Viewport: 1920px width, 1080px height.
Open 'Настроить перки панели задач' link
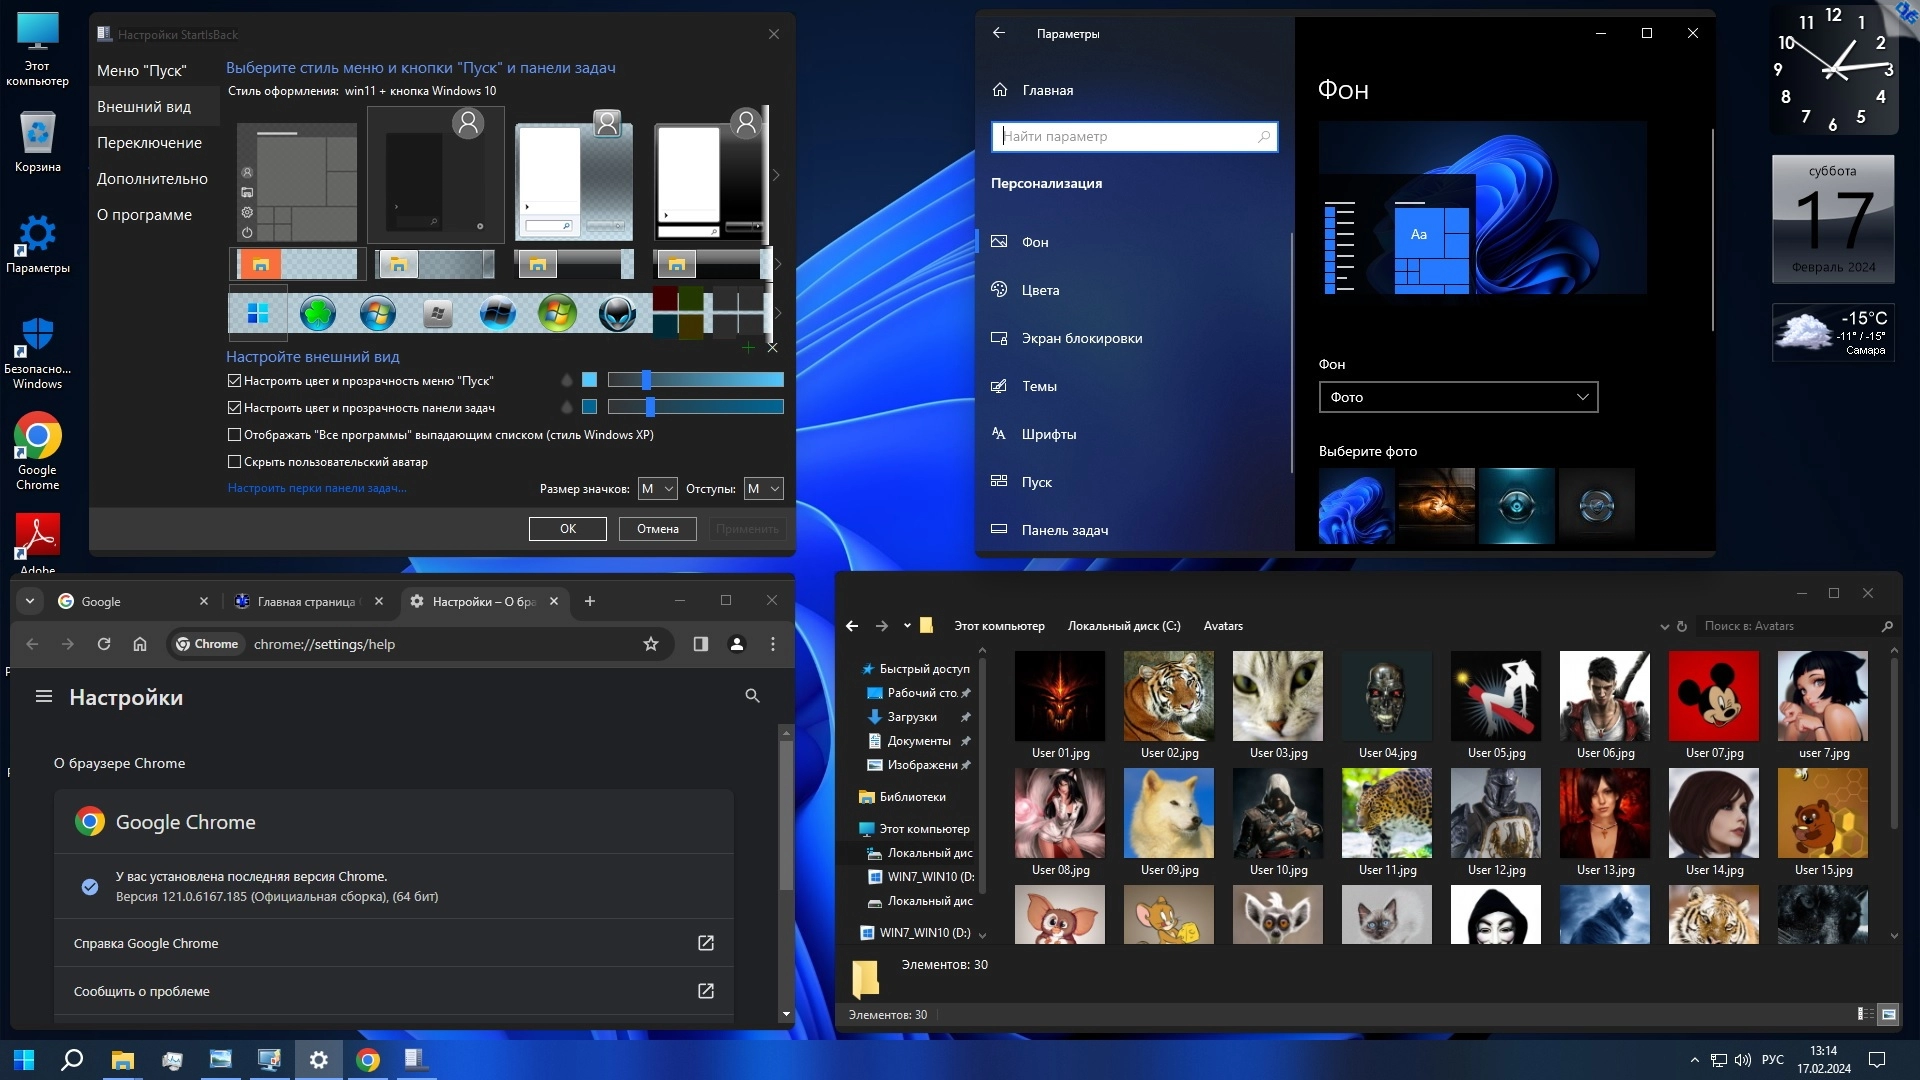[317, 488]
